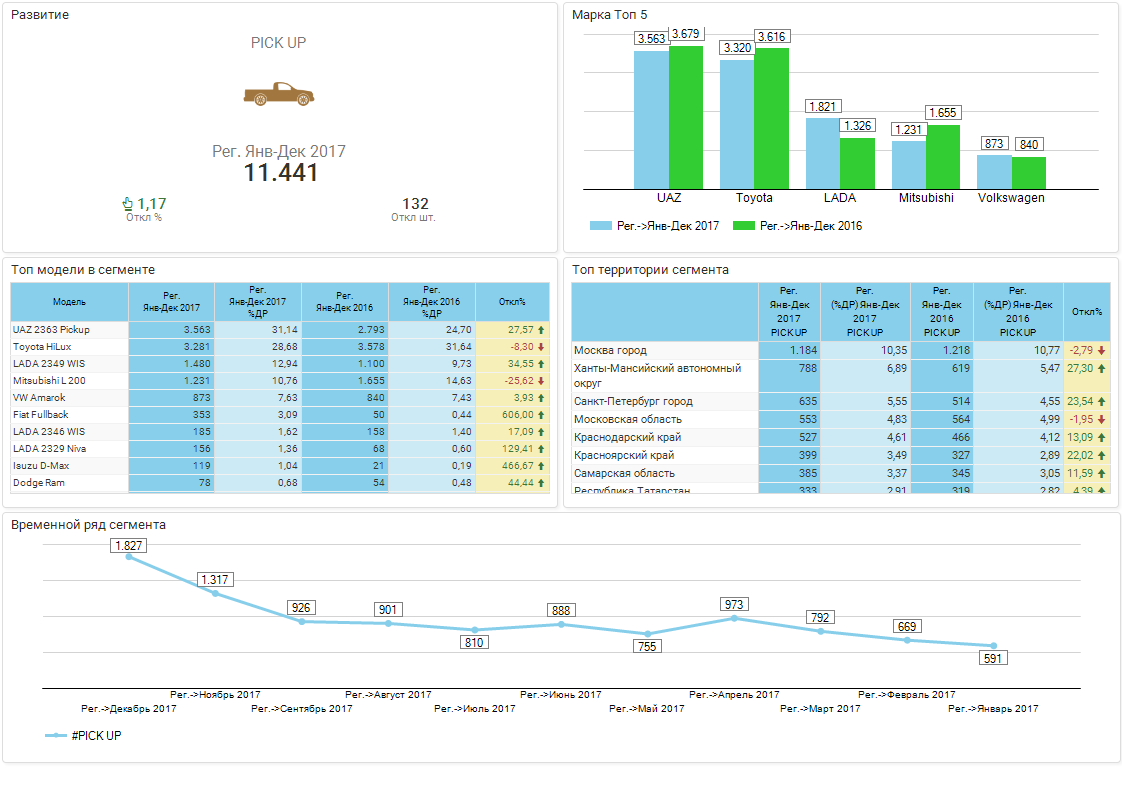Click the red down arrow in Toyota HiLux row
This screenshot has width=1122, height=793.
(x=541, y=347)
